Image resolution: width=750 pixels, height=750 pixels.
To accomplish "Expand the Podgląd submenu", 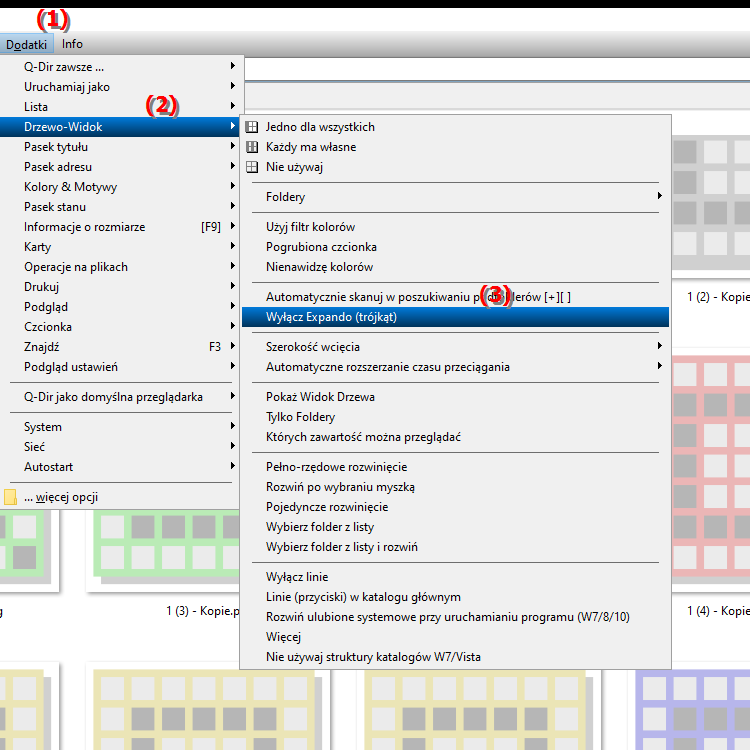I will (x=120, y=307).
